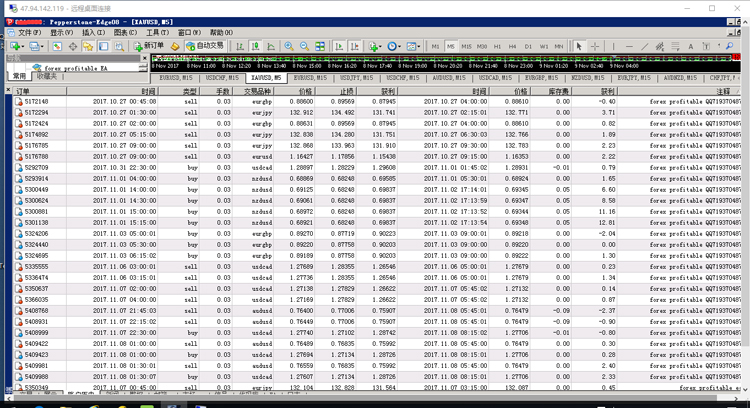Select the text label tool
750x408 pixels.
pos(706,46)
